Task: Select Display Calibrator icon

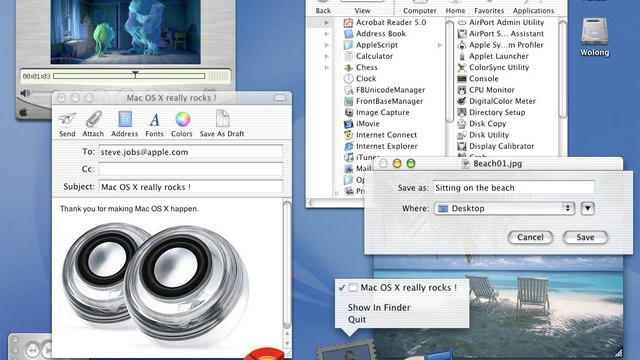Action: point(462,146)
